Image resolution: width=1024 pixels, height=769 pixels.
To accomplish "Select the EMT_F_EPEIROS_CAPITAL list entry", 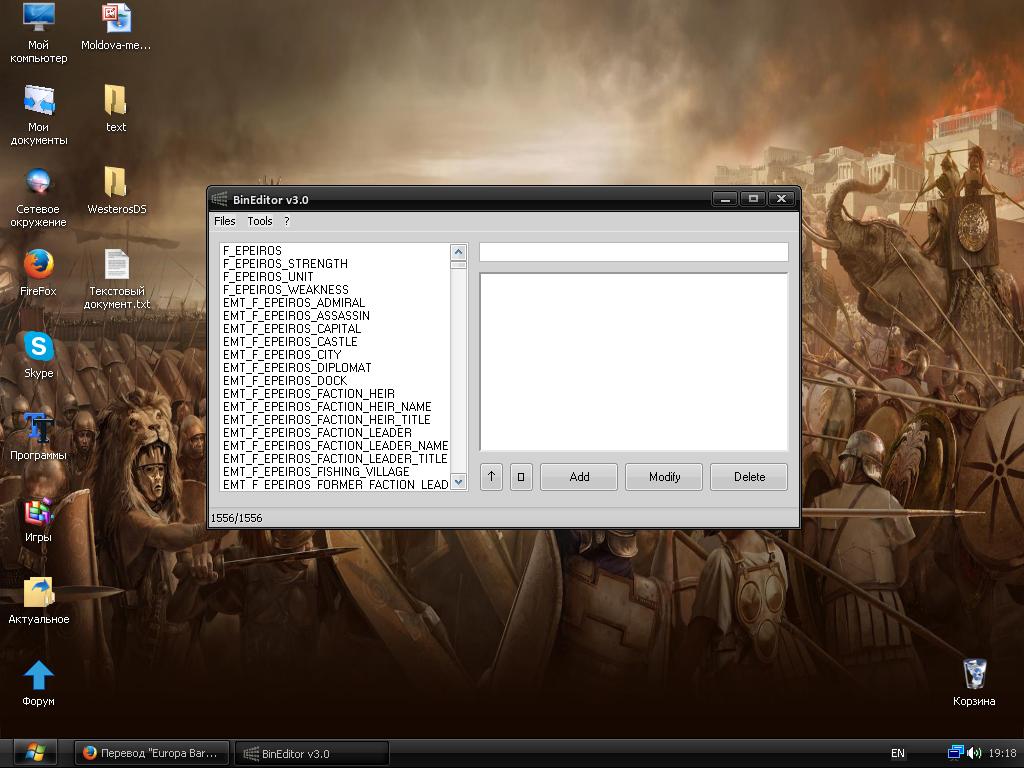I will tap(292, 329).
